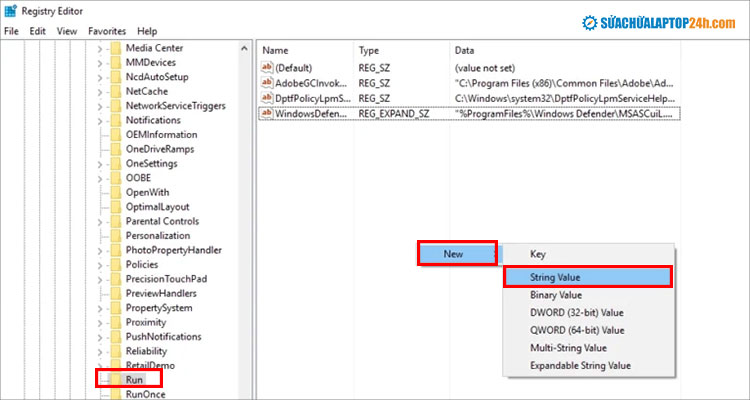Select Expandable String Value option
This screenshot has width=750, height=400.
580,365
